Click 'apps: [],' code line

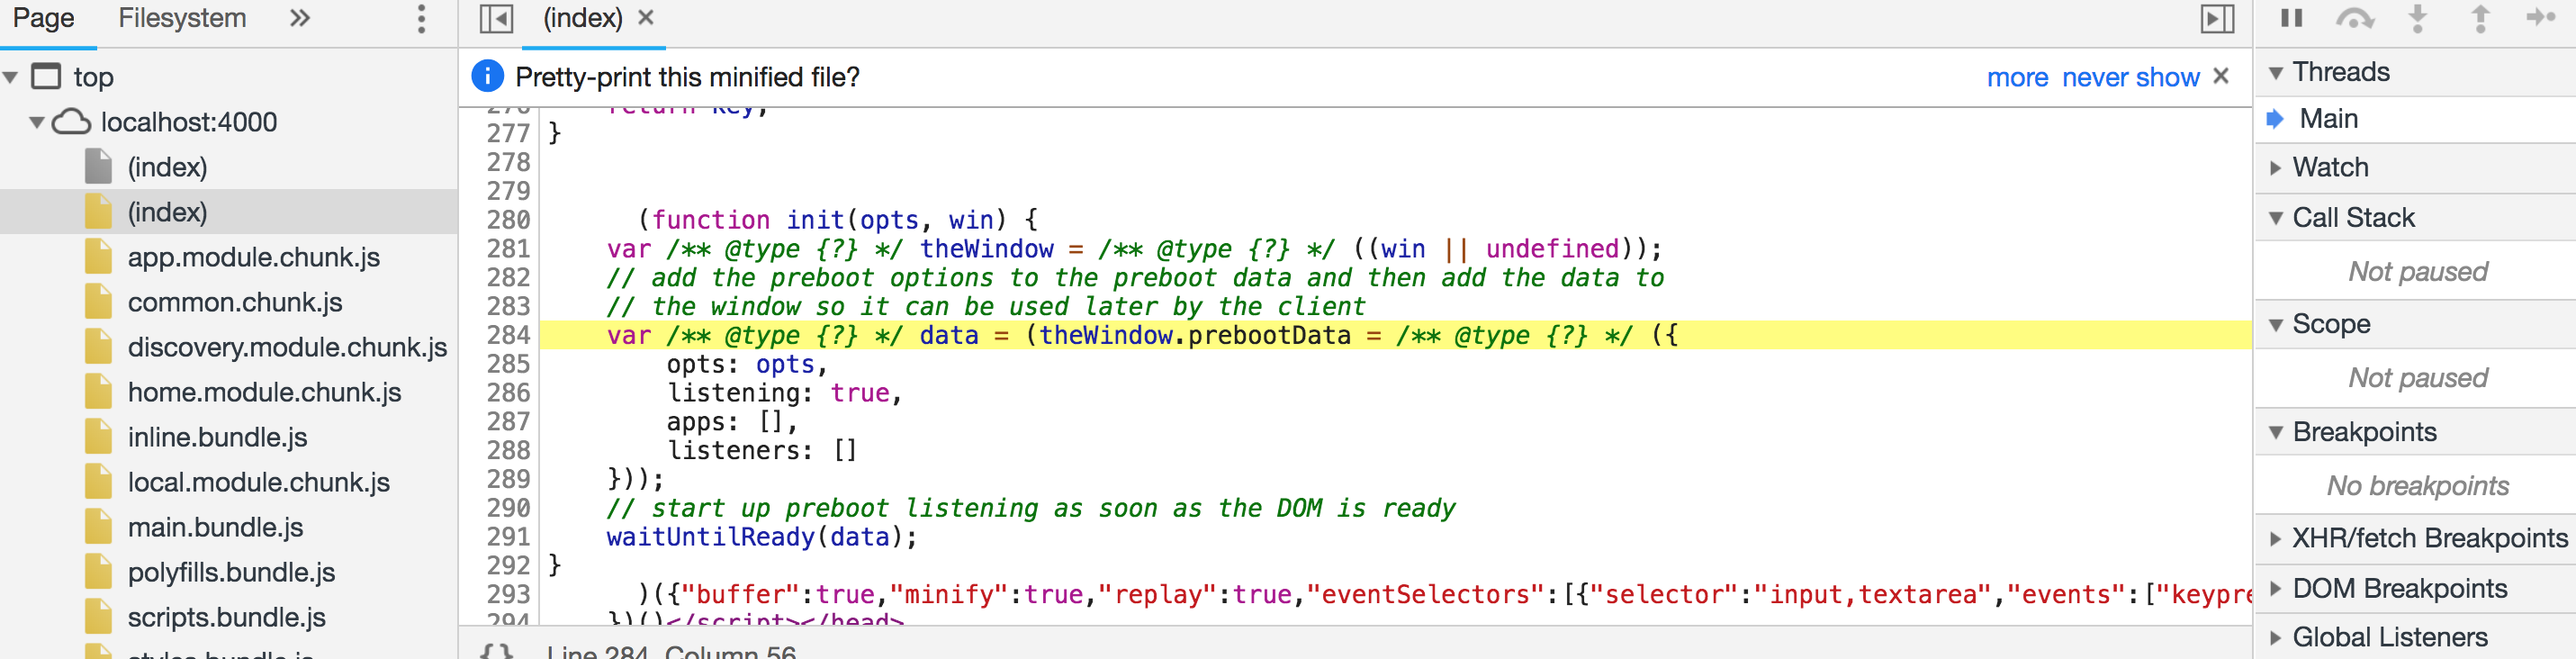click(x=732, y=422)
